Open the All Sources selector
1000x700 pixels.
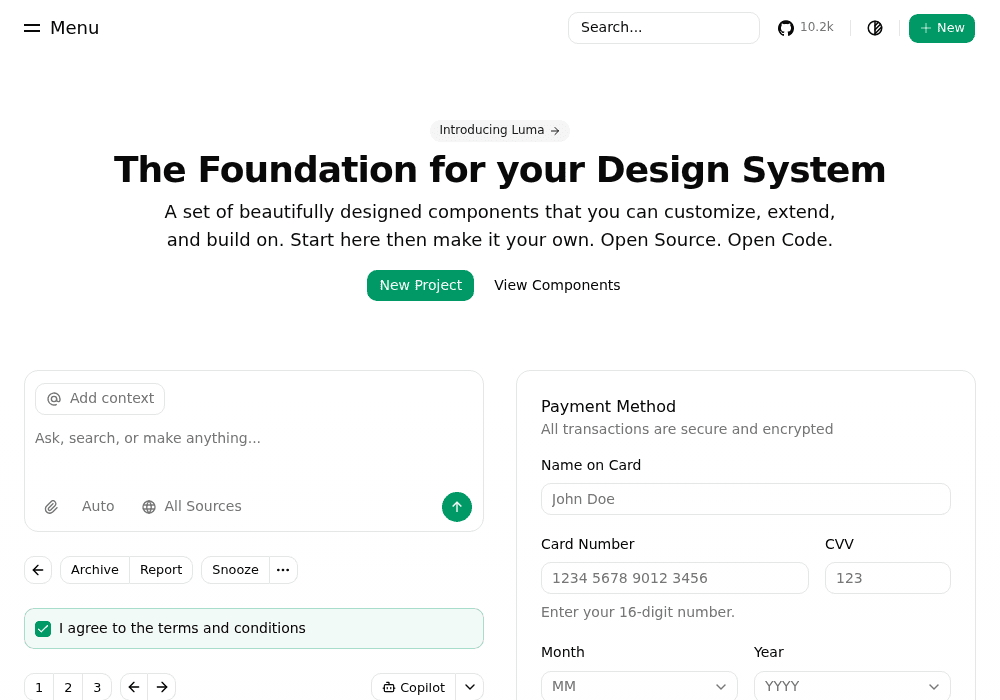coord(191,506)
